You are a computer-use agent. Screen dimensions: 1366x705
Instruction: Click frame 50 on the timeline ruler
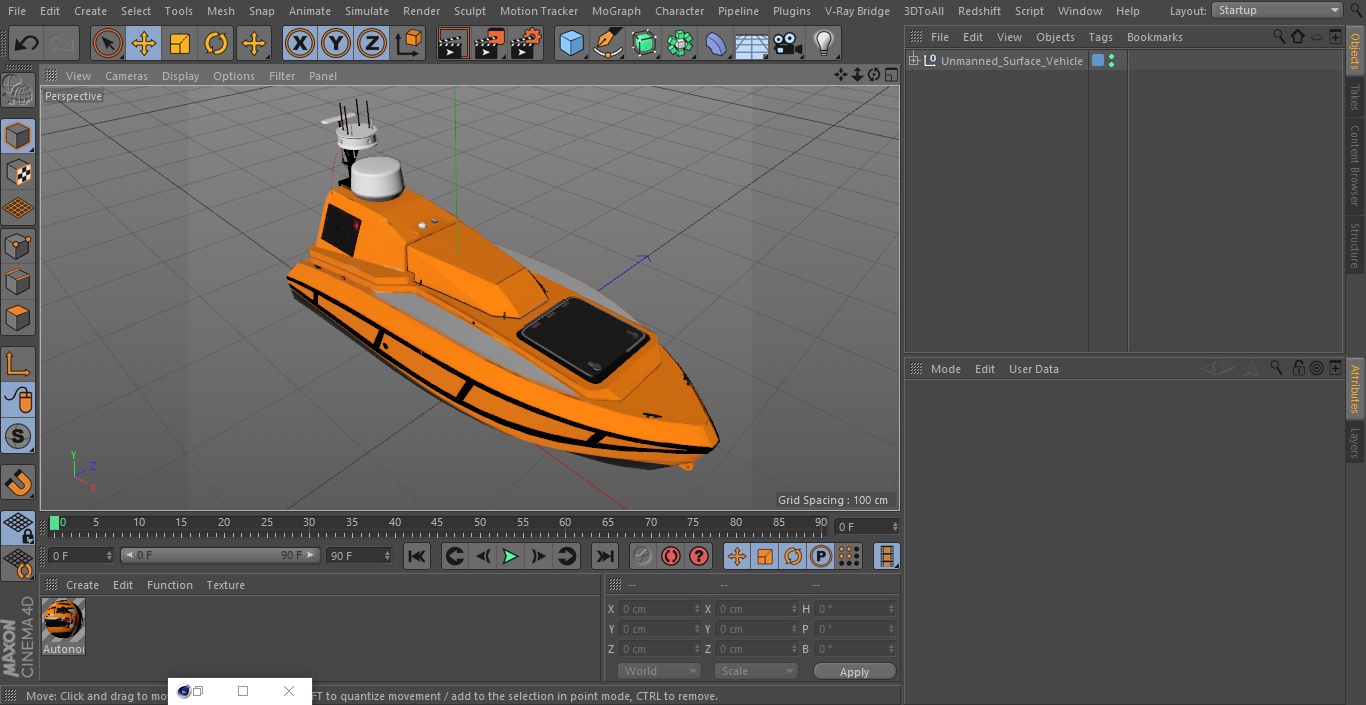480,522
